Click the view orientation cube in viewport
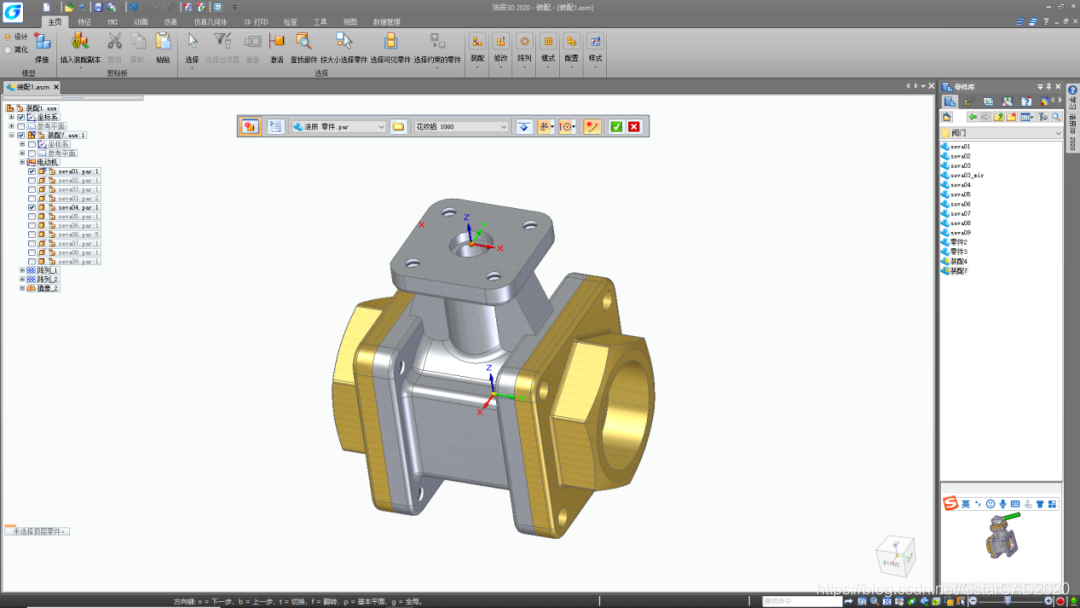 point(894,555)
